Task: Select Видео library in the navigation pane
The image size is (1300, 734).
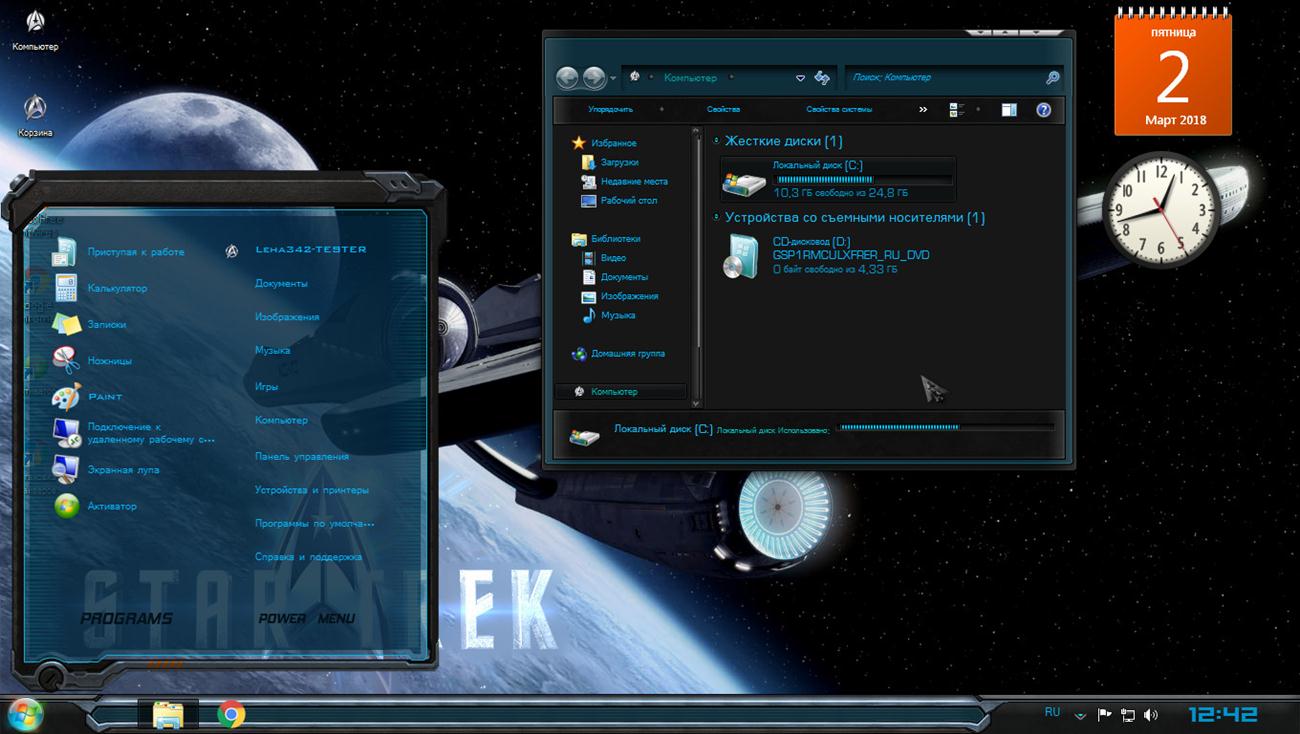Action: 613,258
